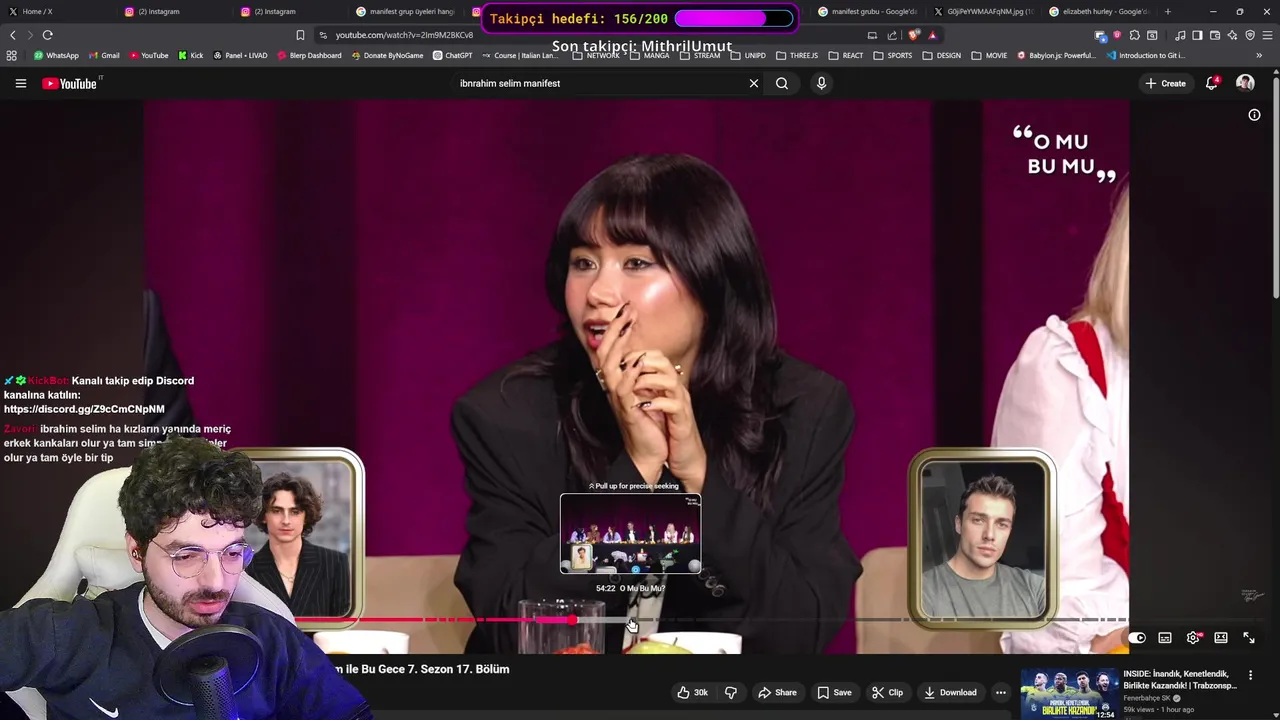Toggle the browser sidebar panel
The height and width of the screenshot is (720, 1280).
(1197, 35)
